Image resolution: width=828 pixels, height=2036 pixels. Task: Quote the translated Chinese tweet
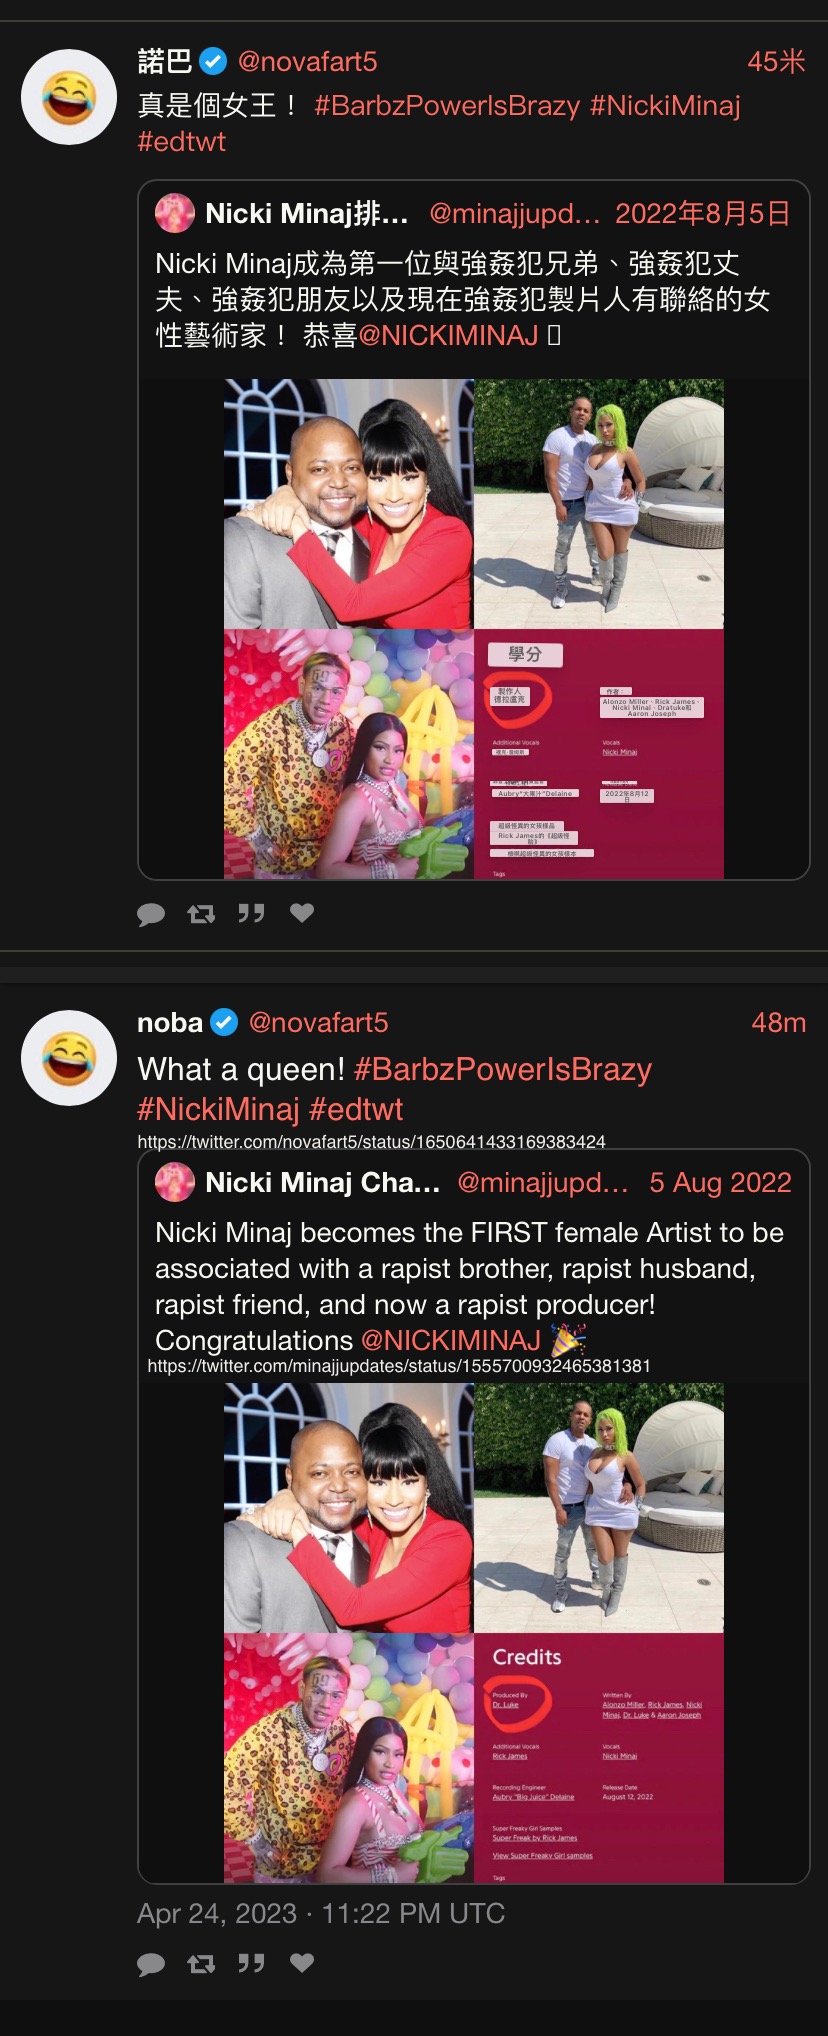pos(251,913)
